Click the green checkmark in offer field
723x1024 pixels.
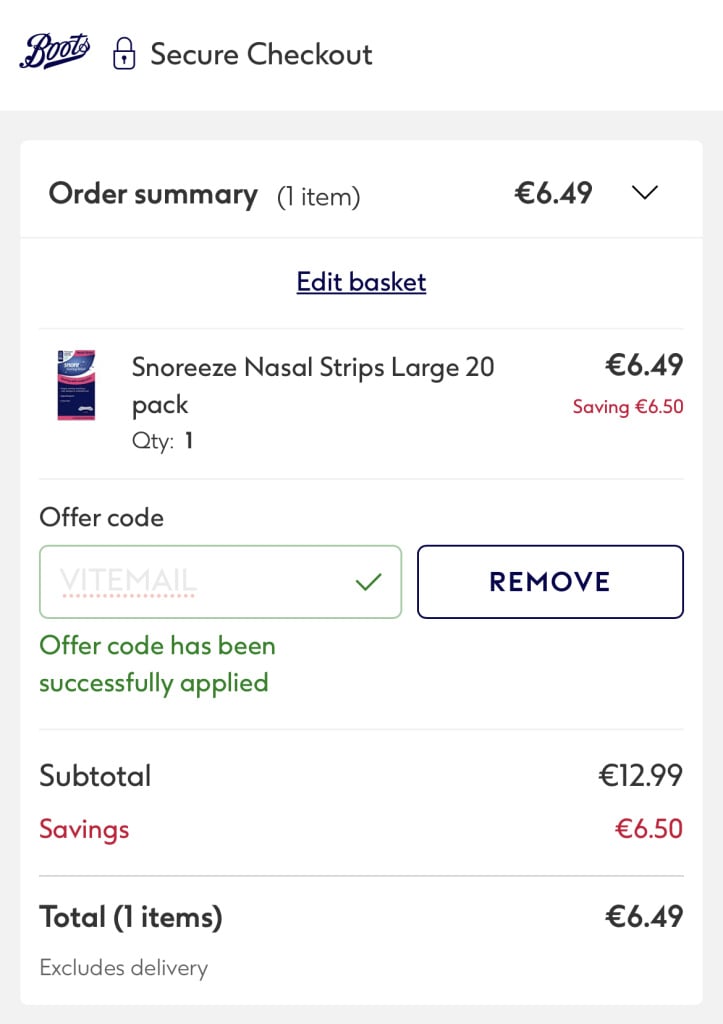coord(369,581)
